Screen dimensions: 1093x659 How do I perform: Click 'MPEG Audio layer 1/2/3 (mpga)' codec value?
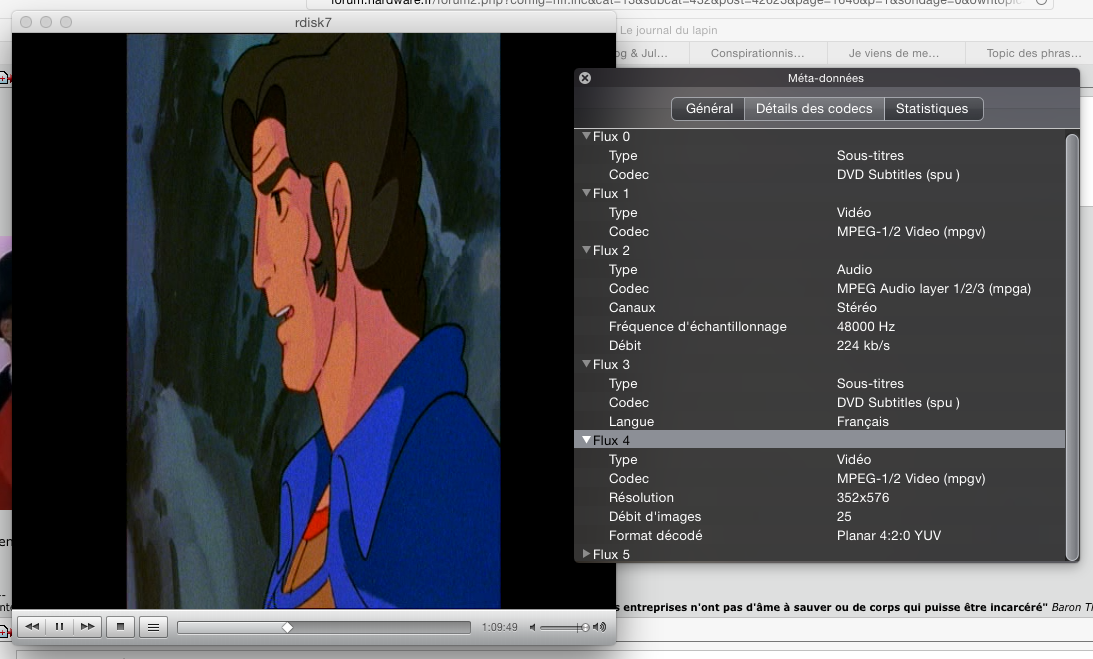pyautogui.click(x=933, y=289)
